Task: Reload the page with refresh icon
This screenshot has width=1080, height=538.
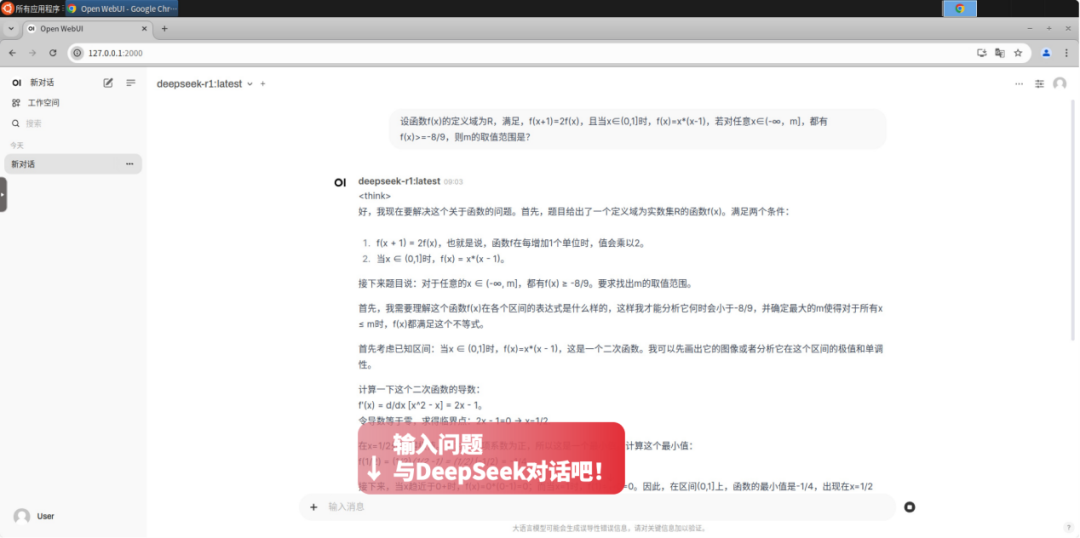Action: pyautogui.click(x=53, y=52)
